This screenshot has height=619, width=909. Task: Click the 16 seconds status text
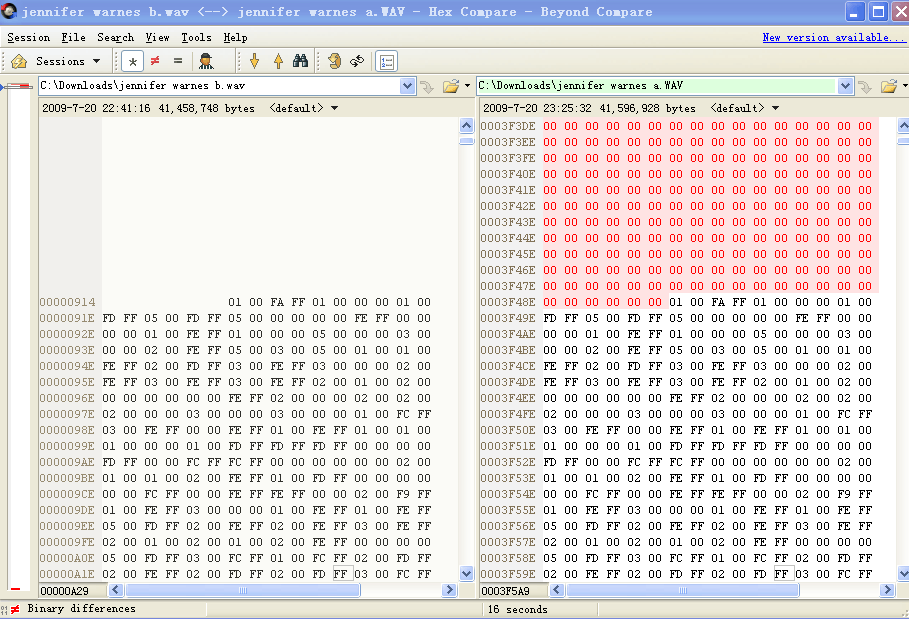[x=518, y=609]
